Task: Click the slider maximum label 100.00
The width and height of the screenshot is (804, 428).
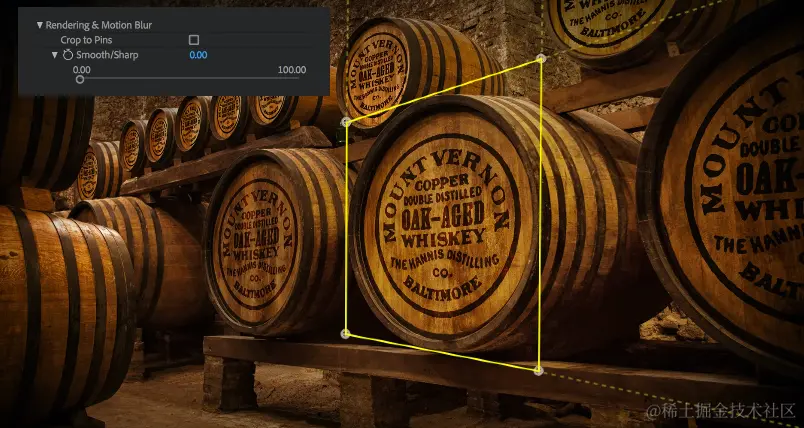Action: click(x=292, y=70)
